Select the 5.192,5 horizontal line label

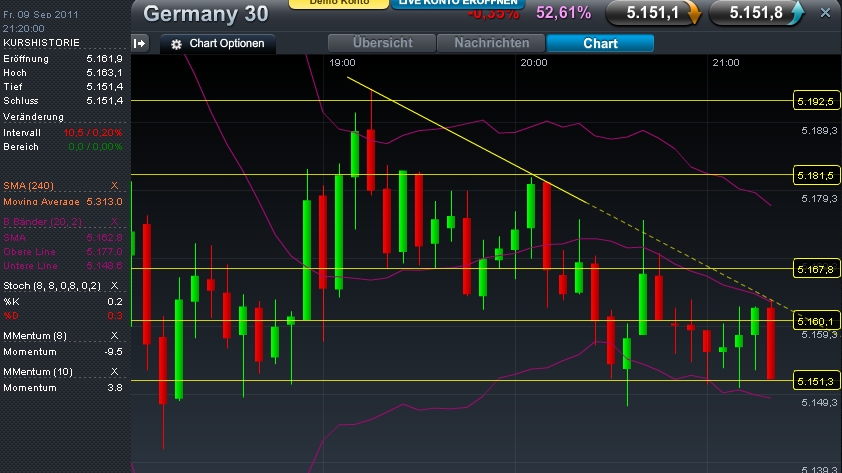pyautogui.click(x=816, y=101)
